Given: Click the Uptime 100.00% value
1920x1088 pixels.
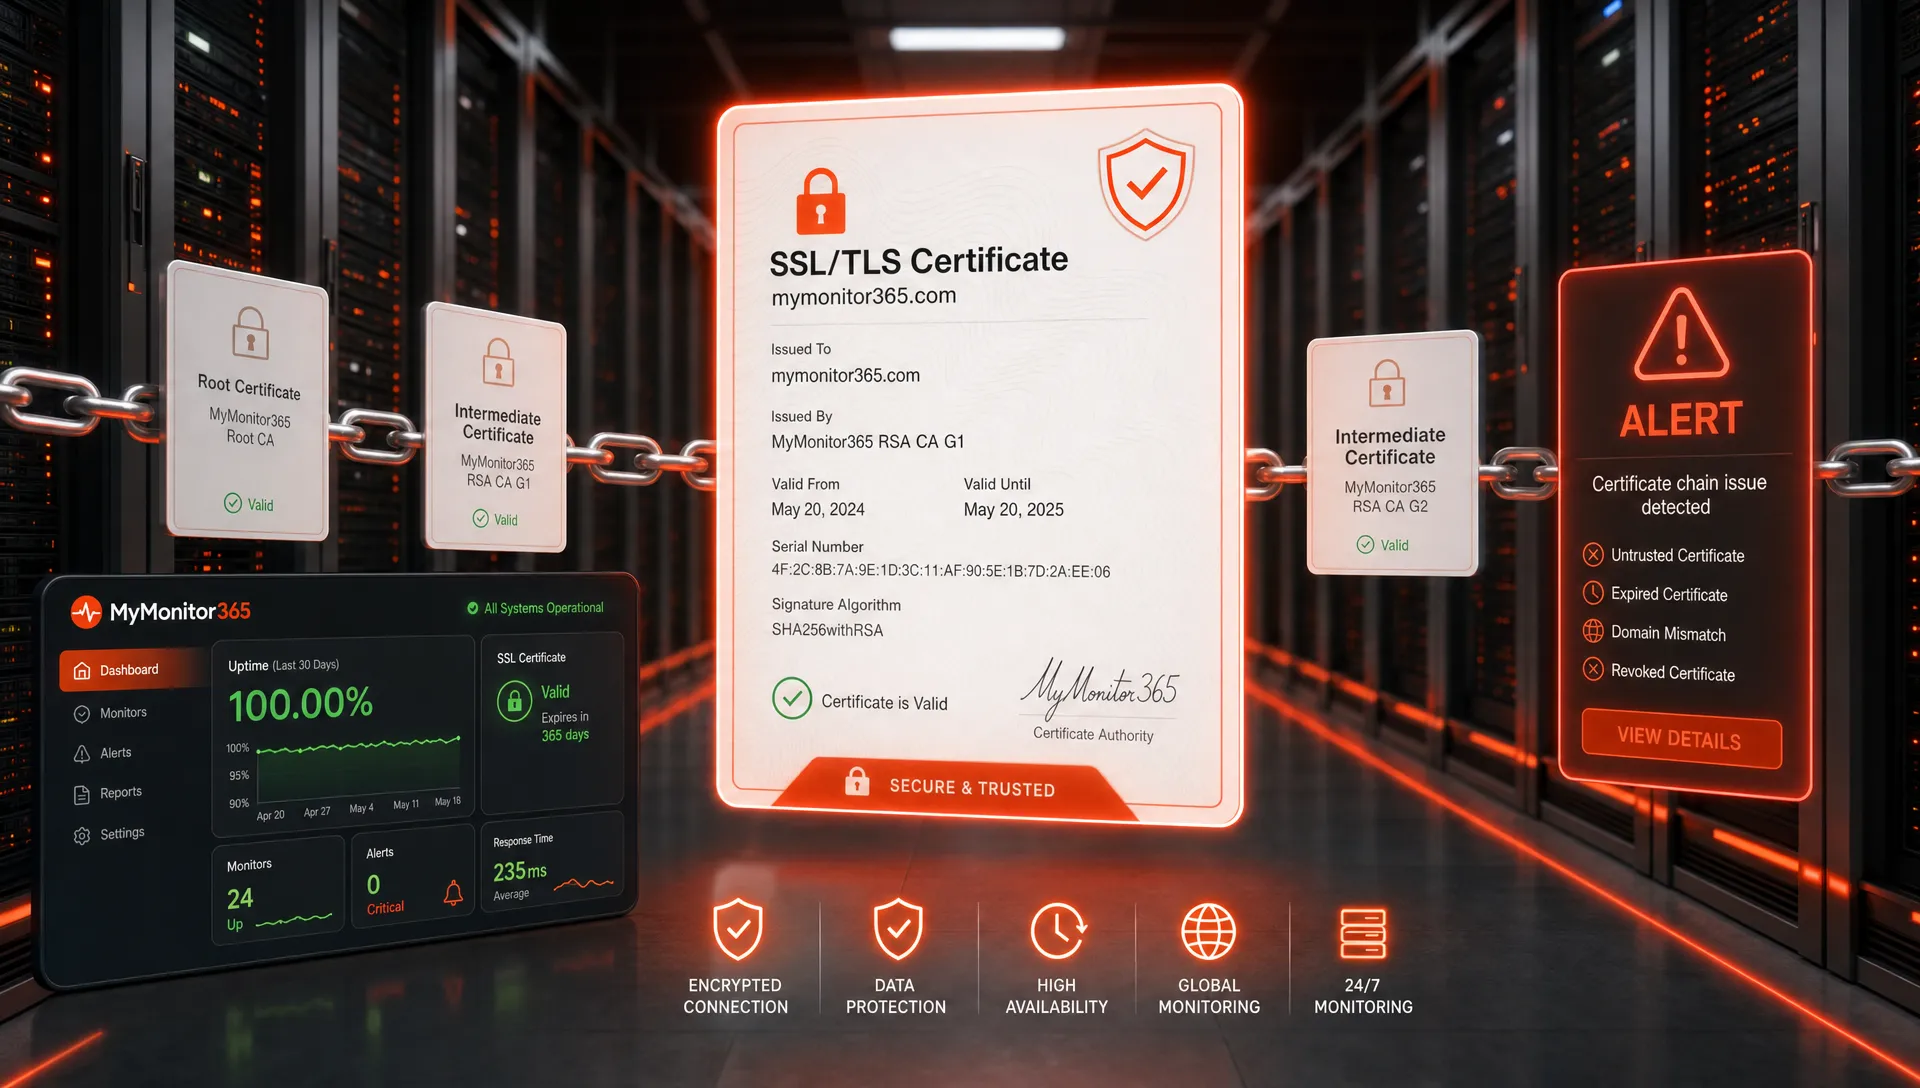Looking at the screenshot, I should tap(300, 705).
